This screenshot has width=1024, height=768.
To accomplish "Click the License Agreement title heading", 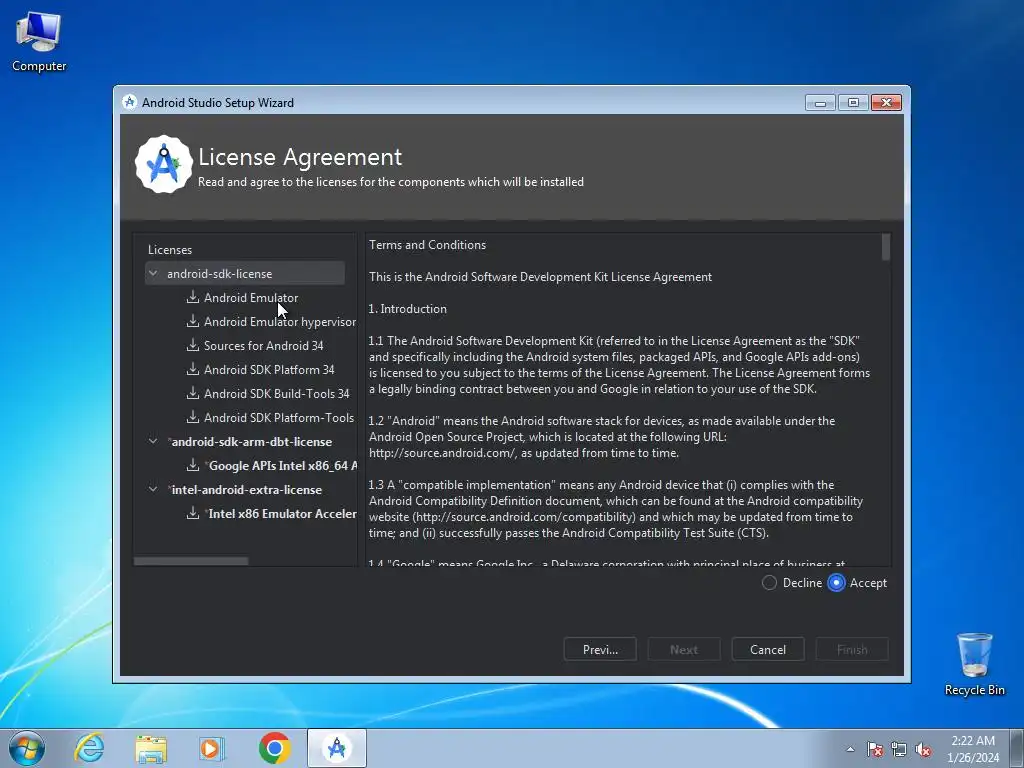I will point(300,157).
